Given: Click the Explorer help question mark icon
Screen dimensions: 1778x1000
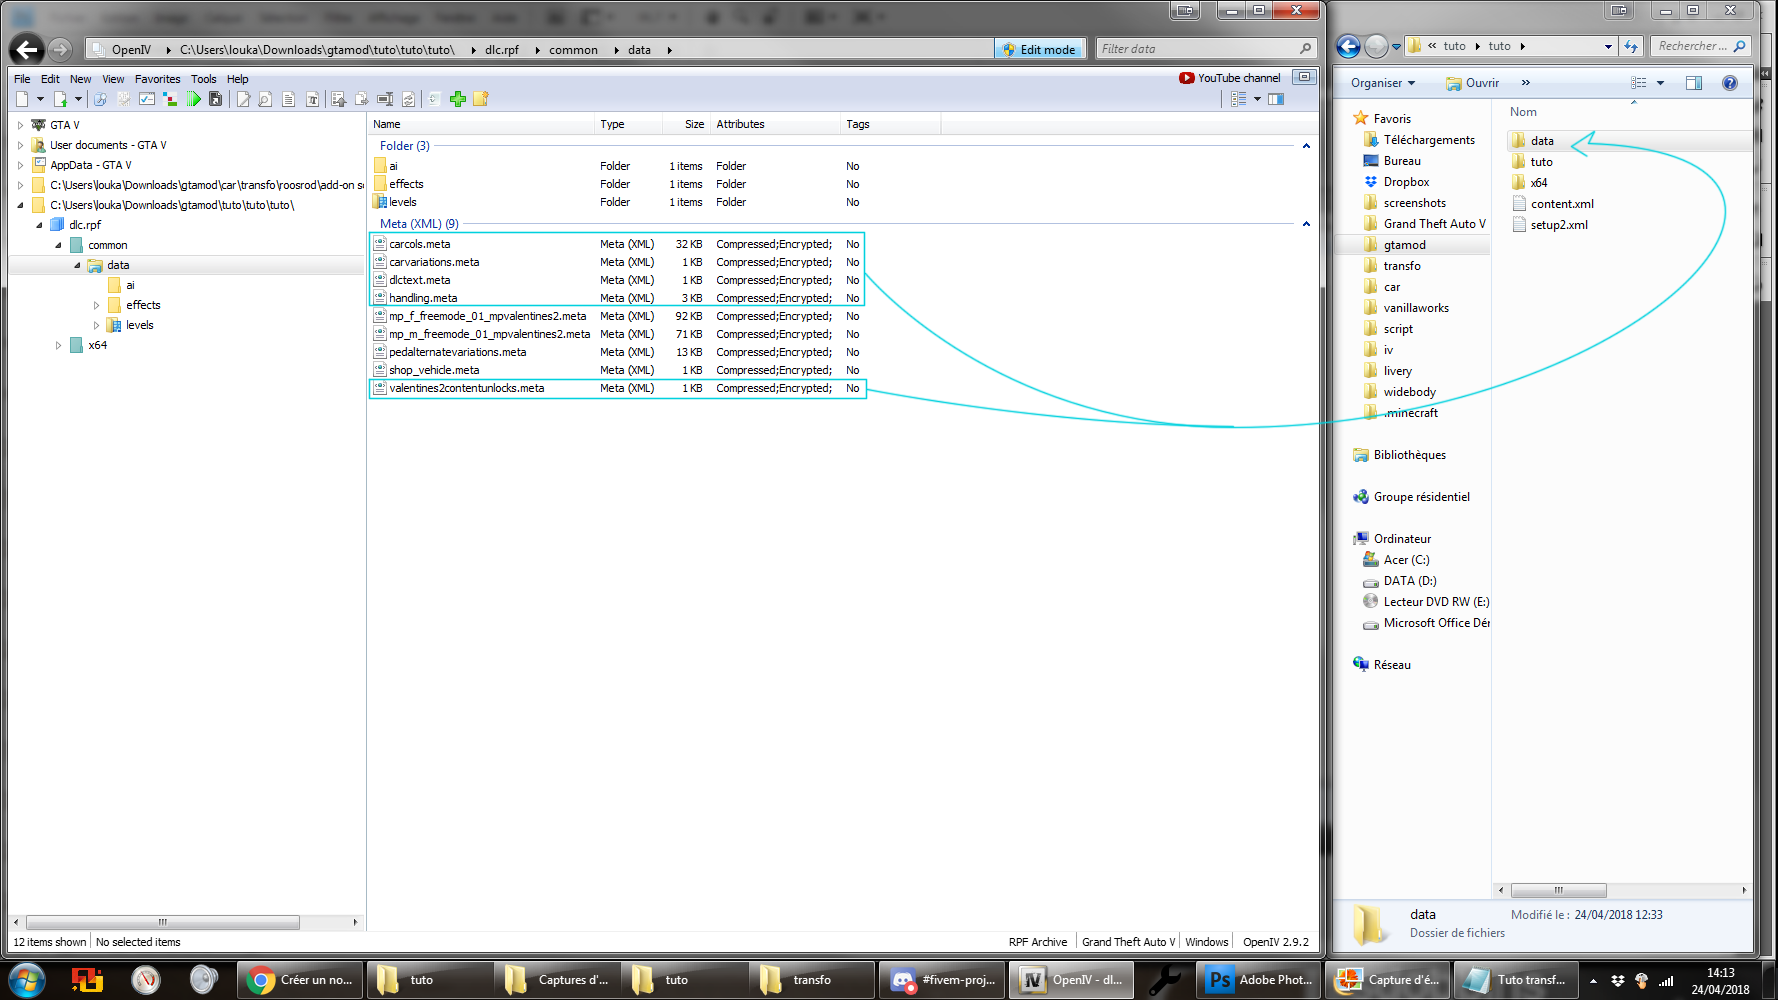Looking at the screenshot, I should [1729, 83].
